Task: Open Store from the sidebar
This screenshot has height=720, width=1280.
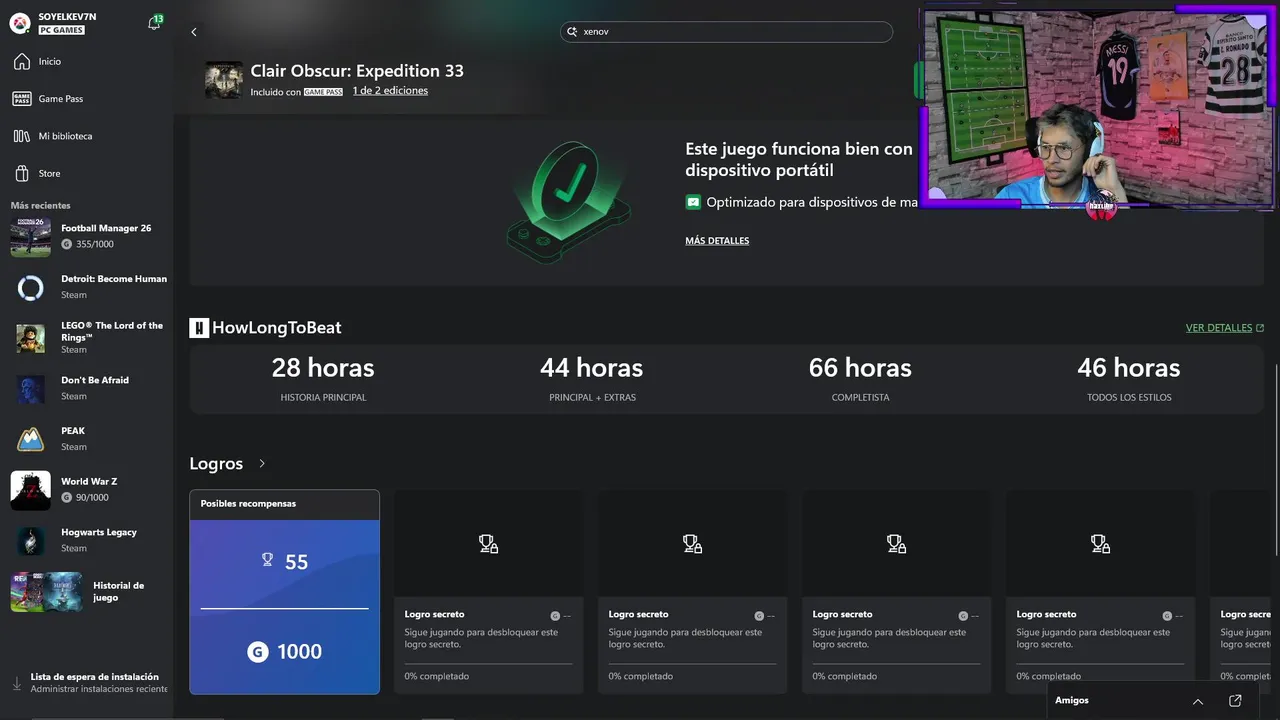Action: (x=86, y=173)
